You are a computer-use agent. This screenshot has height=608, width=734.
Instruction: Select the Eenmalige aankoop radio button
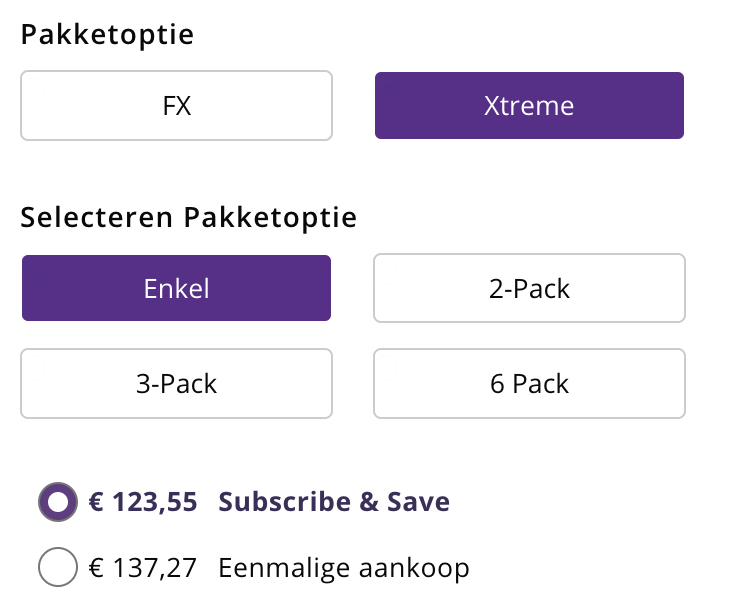pos(58,568)
